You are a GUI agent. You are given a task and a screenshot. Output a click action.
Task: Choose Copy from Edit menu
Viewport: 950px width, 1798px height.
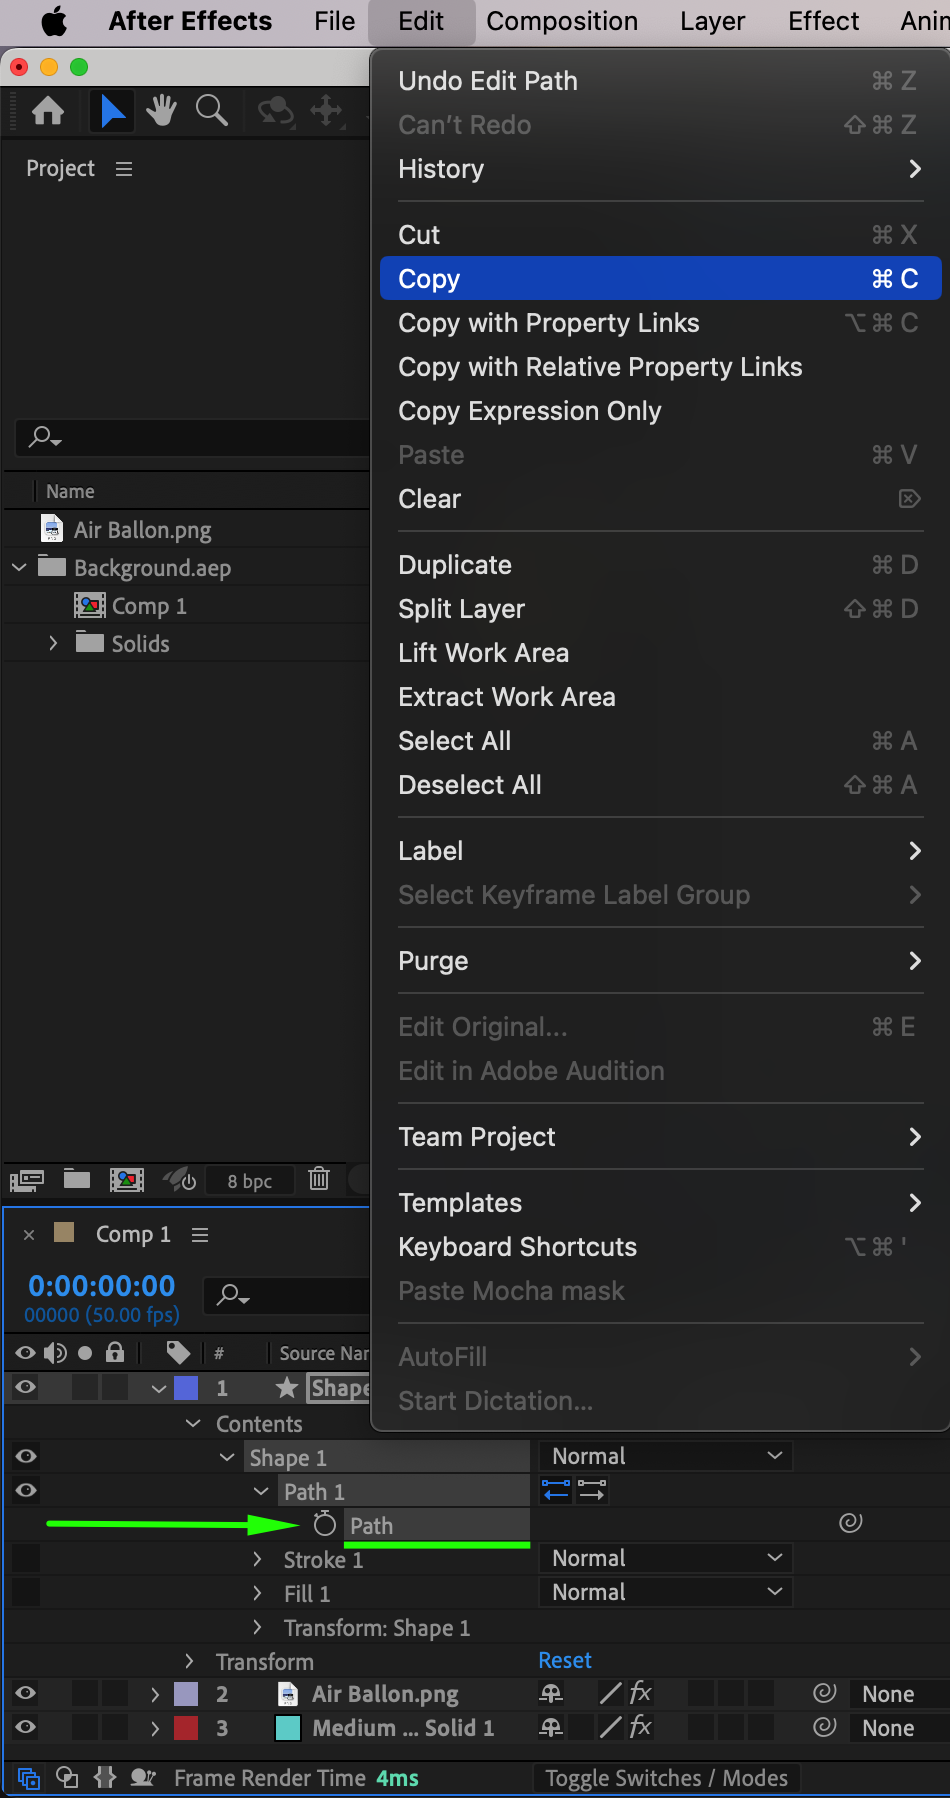coord(661,278)
